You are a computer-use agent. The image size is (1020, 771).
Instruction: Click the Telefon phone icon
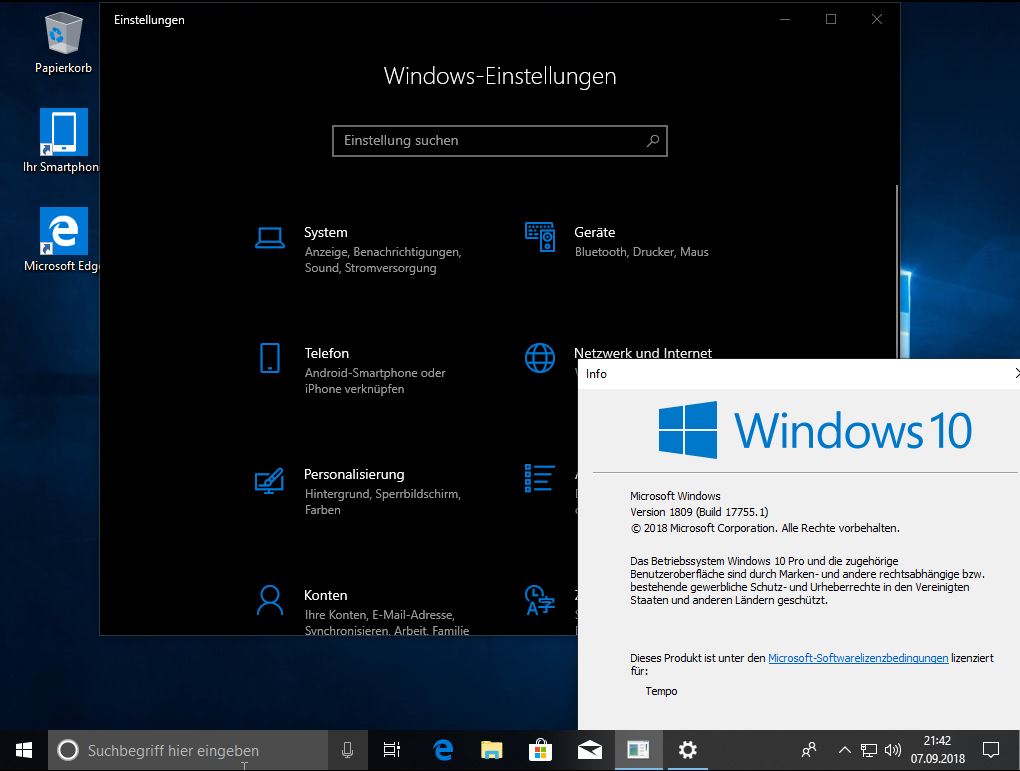[270, 358]
